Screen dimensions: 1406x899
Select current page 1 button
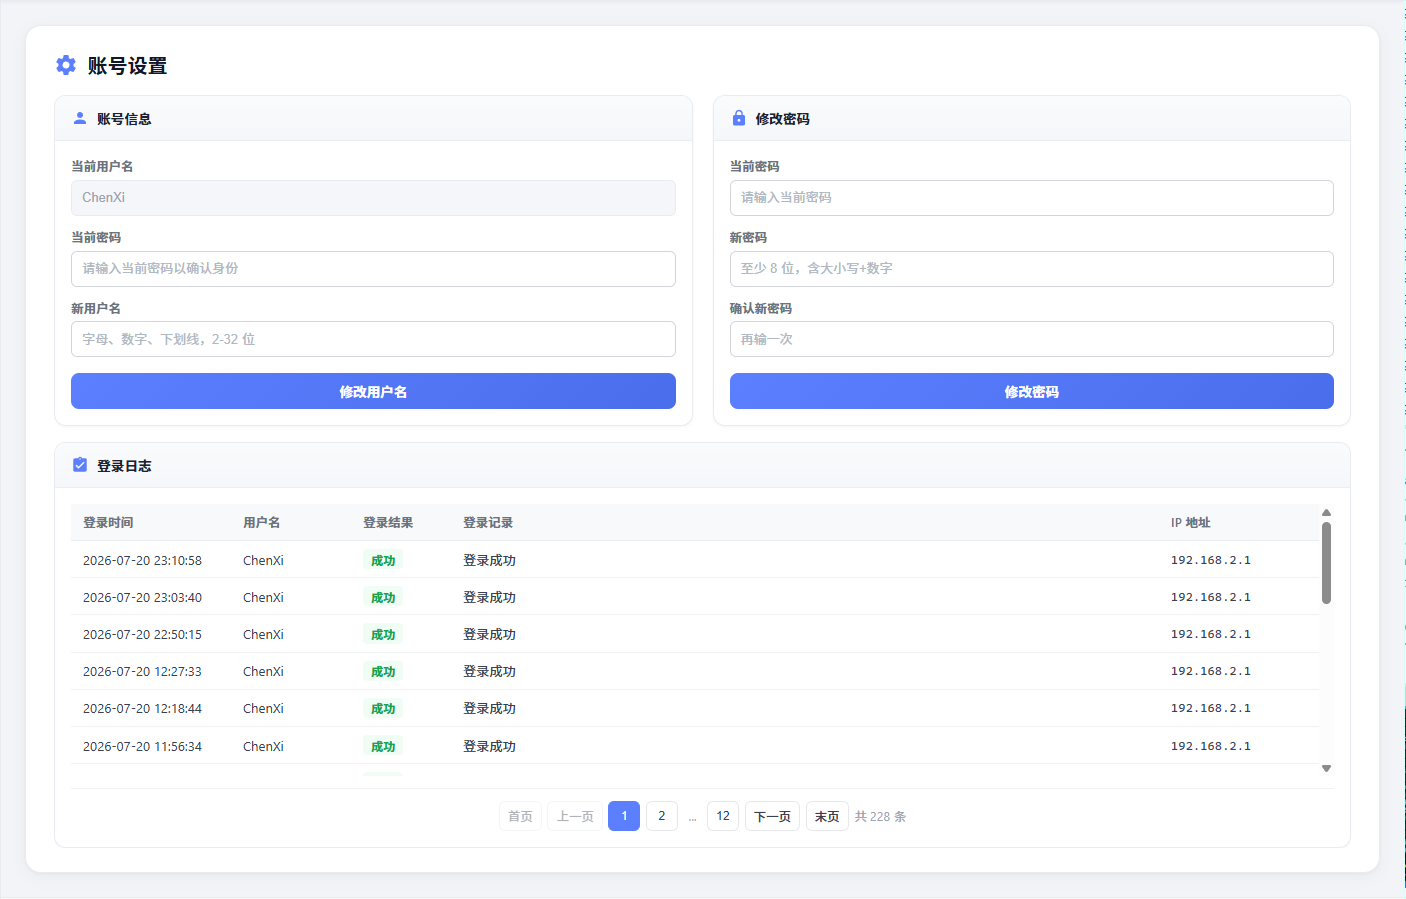624,816
